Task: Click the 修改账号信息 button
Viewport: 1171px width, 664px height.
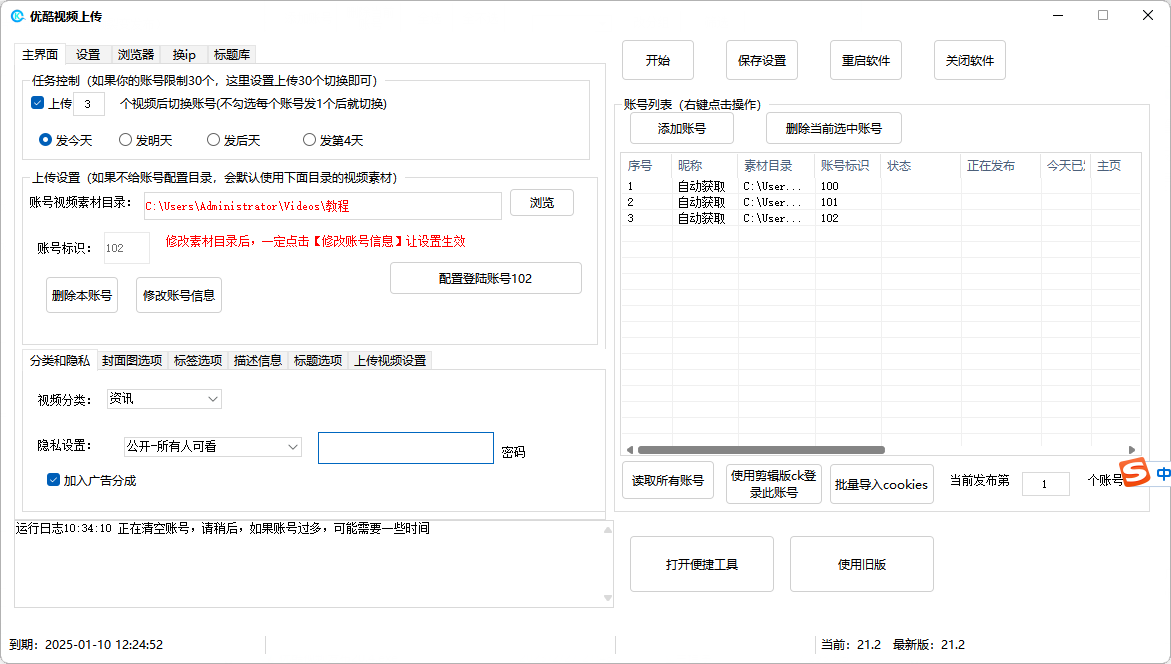Action: coord(178,295)
